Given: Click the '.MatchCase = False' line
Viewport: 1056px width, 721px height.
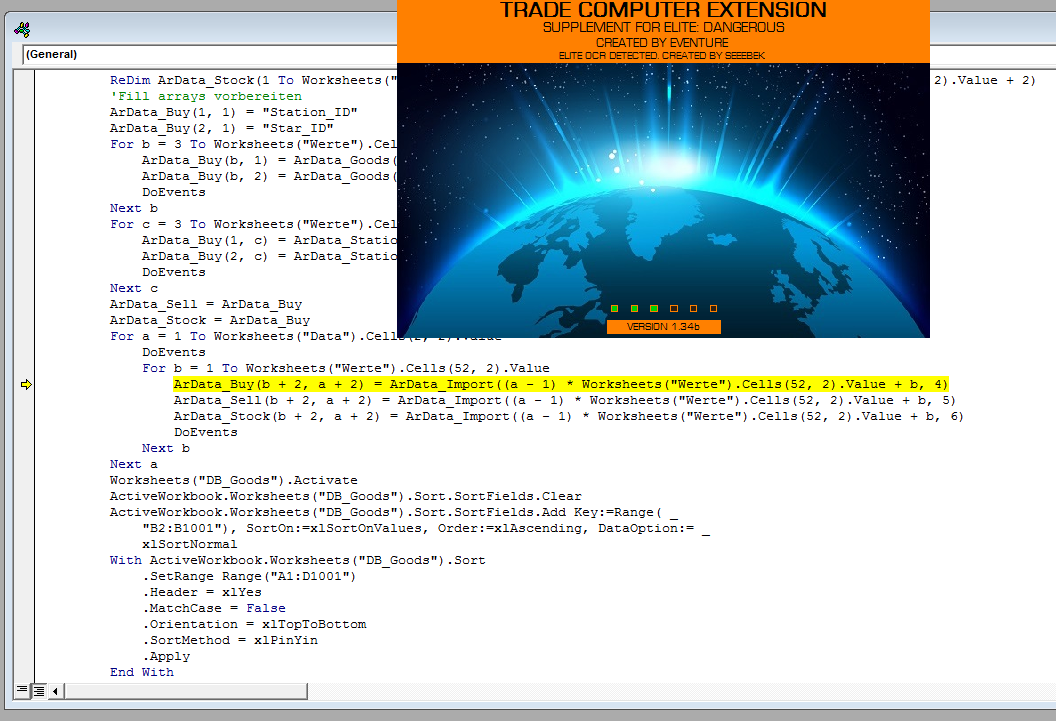Looking at the screenshot, I should click(x=213, y=609).
